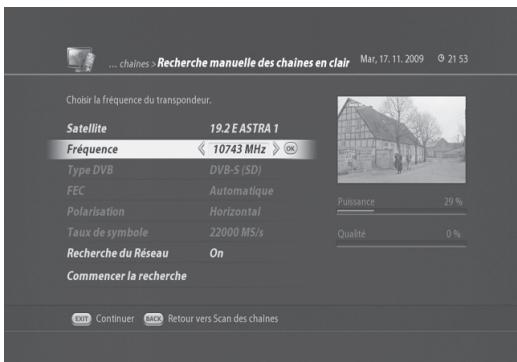Select the Type DVB row

pos(182,170)
